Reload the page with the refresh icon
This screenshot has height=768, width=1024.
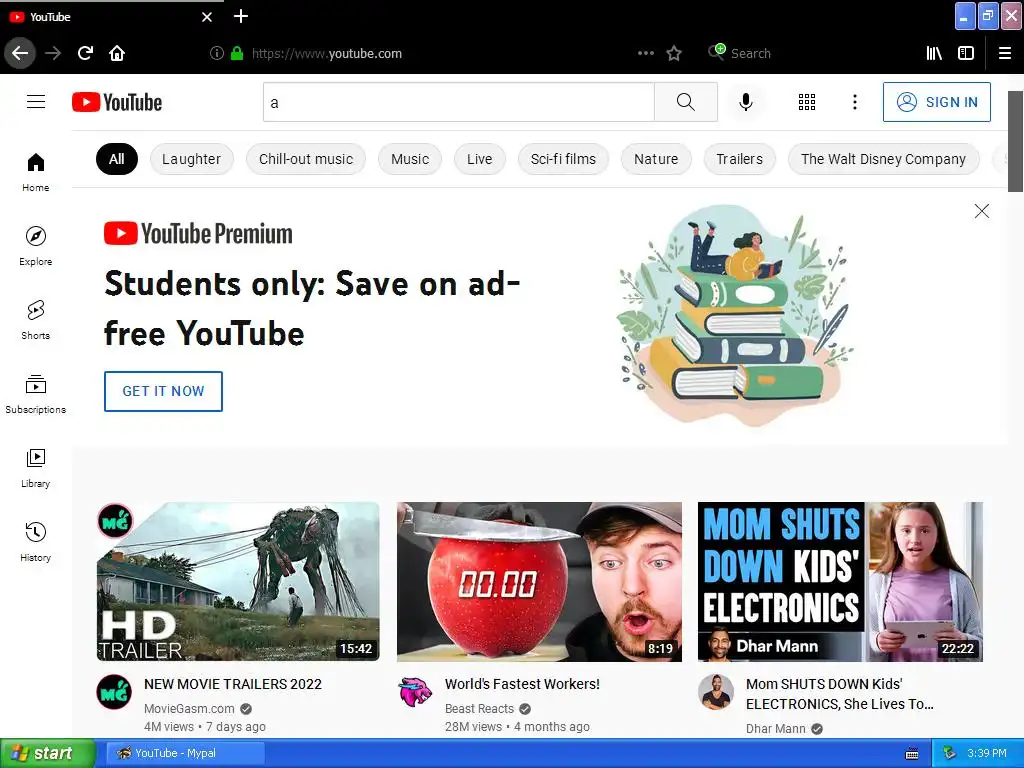85,53
